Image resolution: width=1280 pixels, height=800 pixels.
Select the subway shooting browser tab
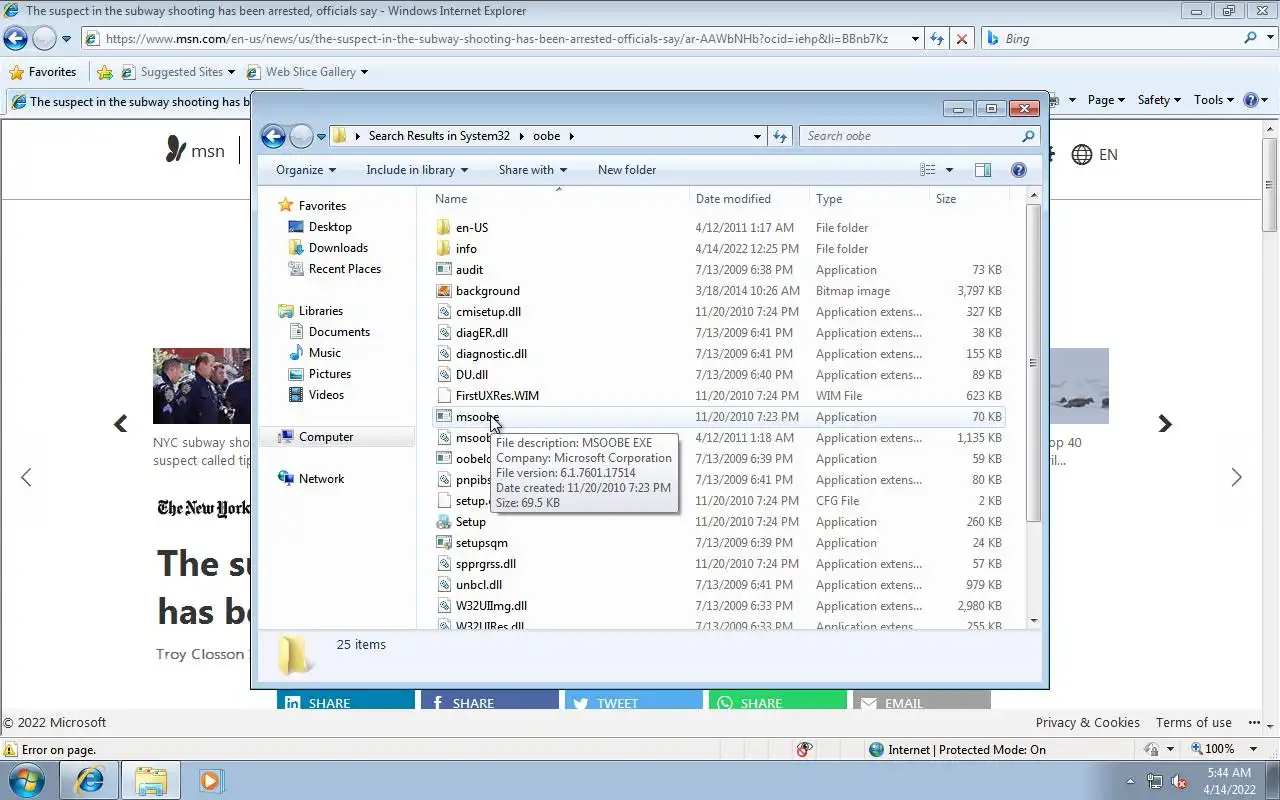pyautogui.click(x=130, y=102)
